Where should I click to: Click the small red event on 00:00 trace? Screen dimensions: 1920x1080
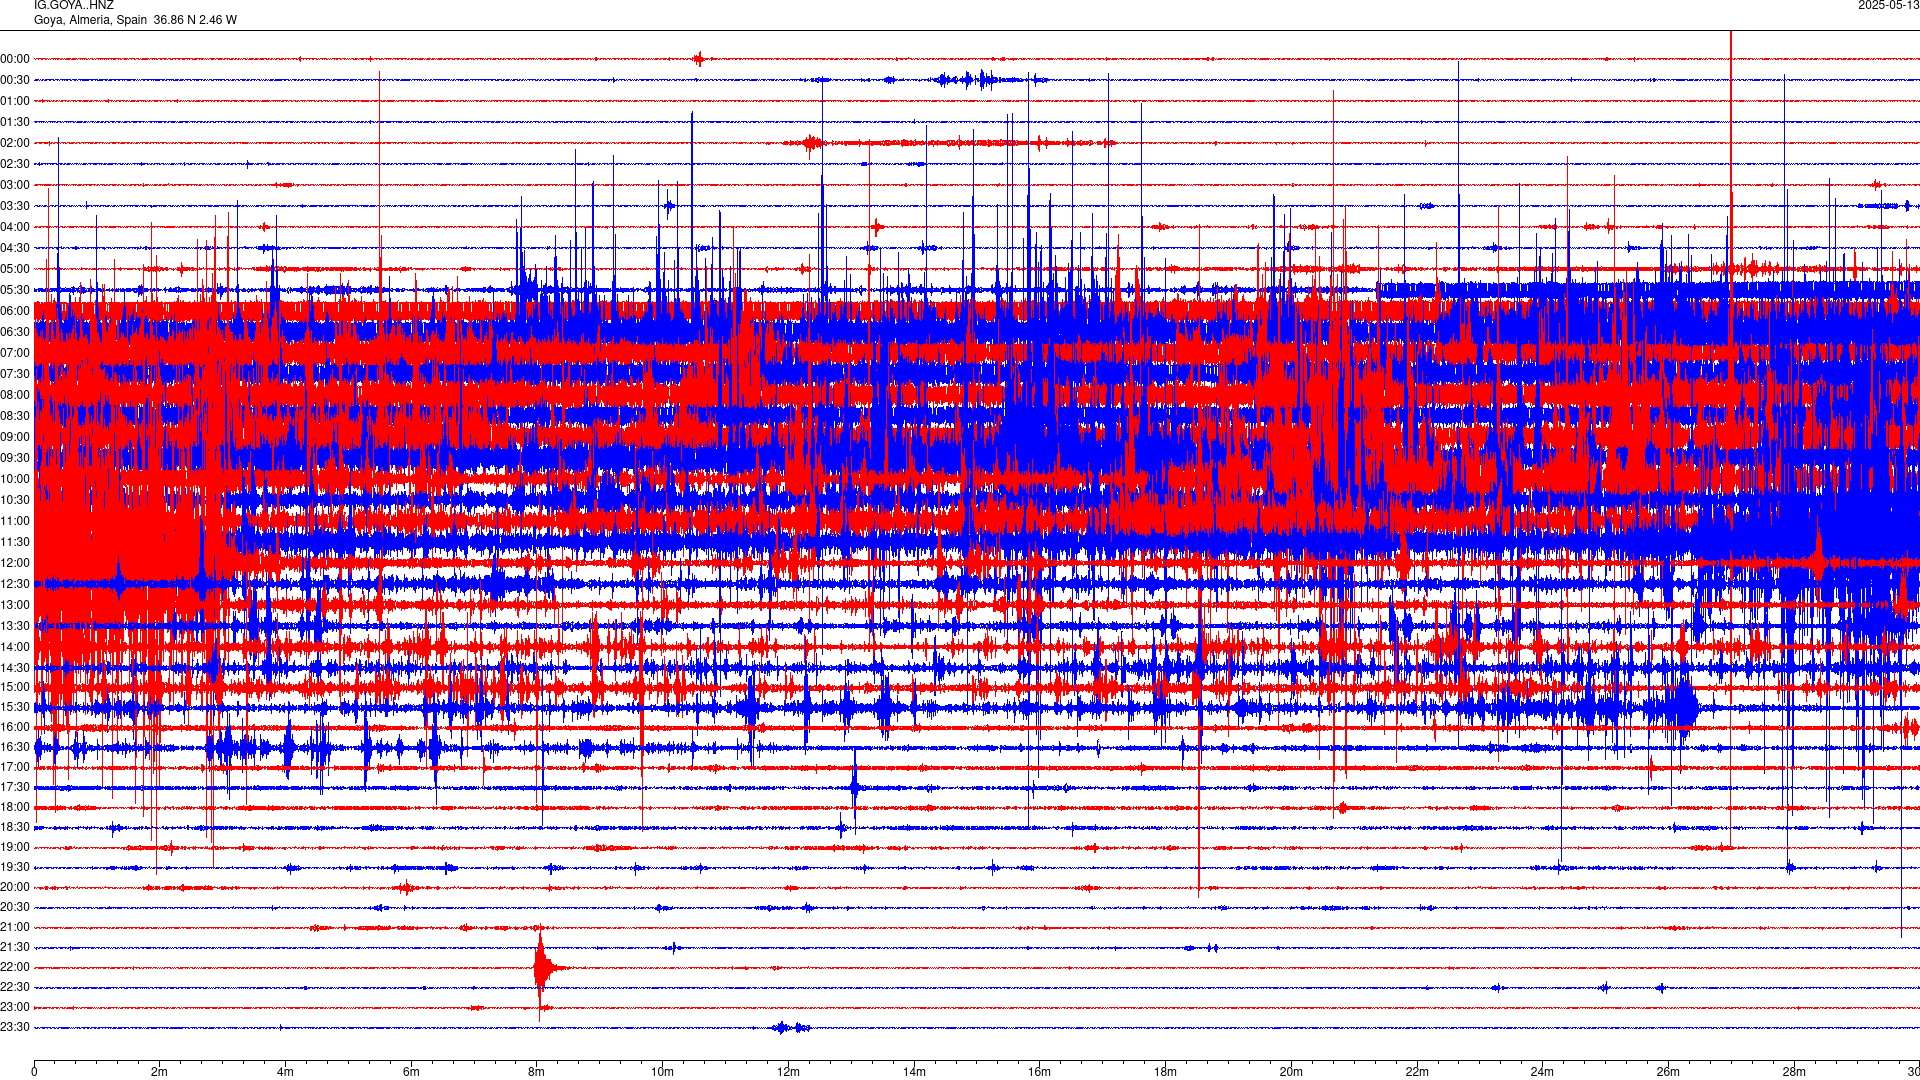(699, 59)
